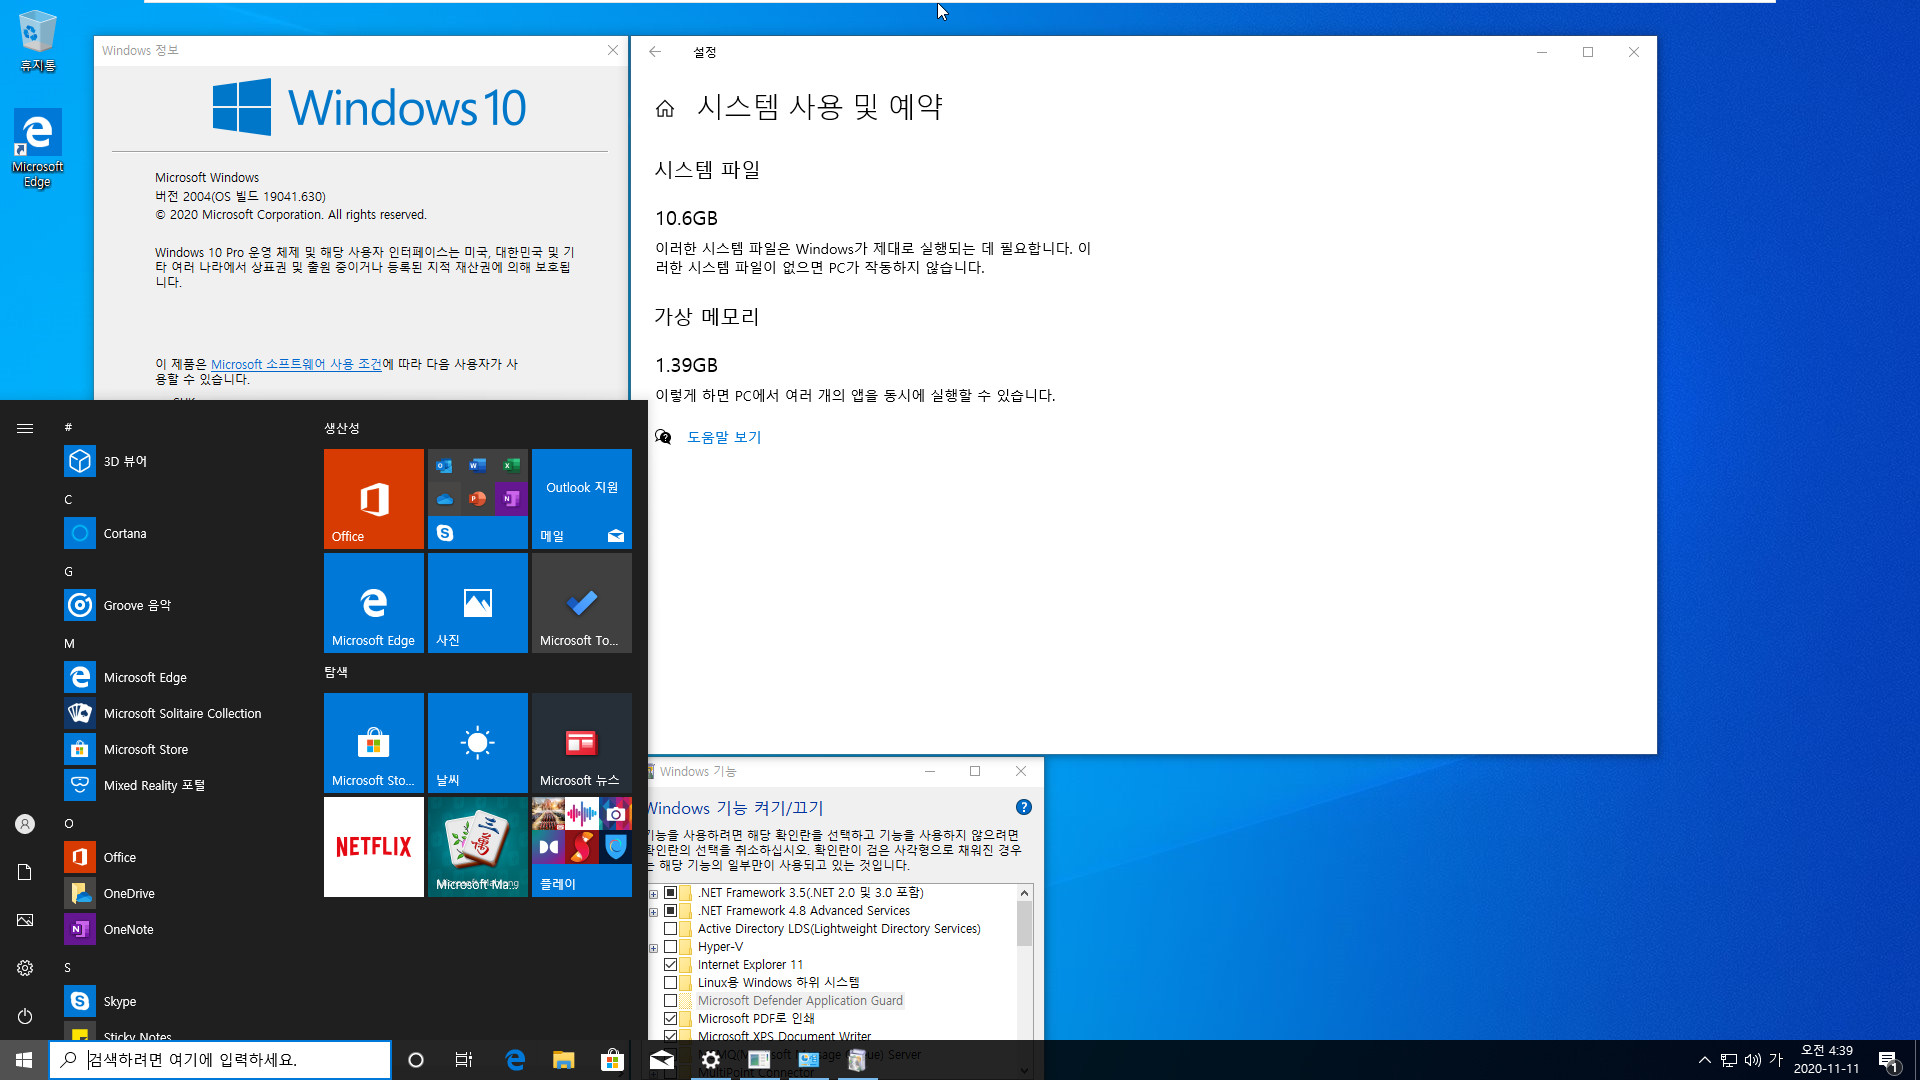Click the taskbar search input box
This screenshot has height=1080, width=1920.
pos(220,1060)
